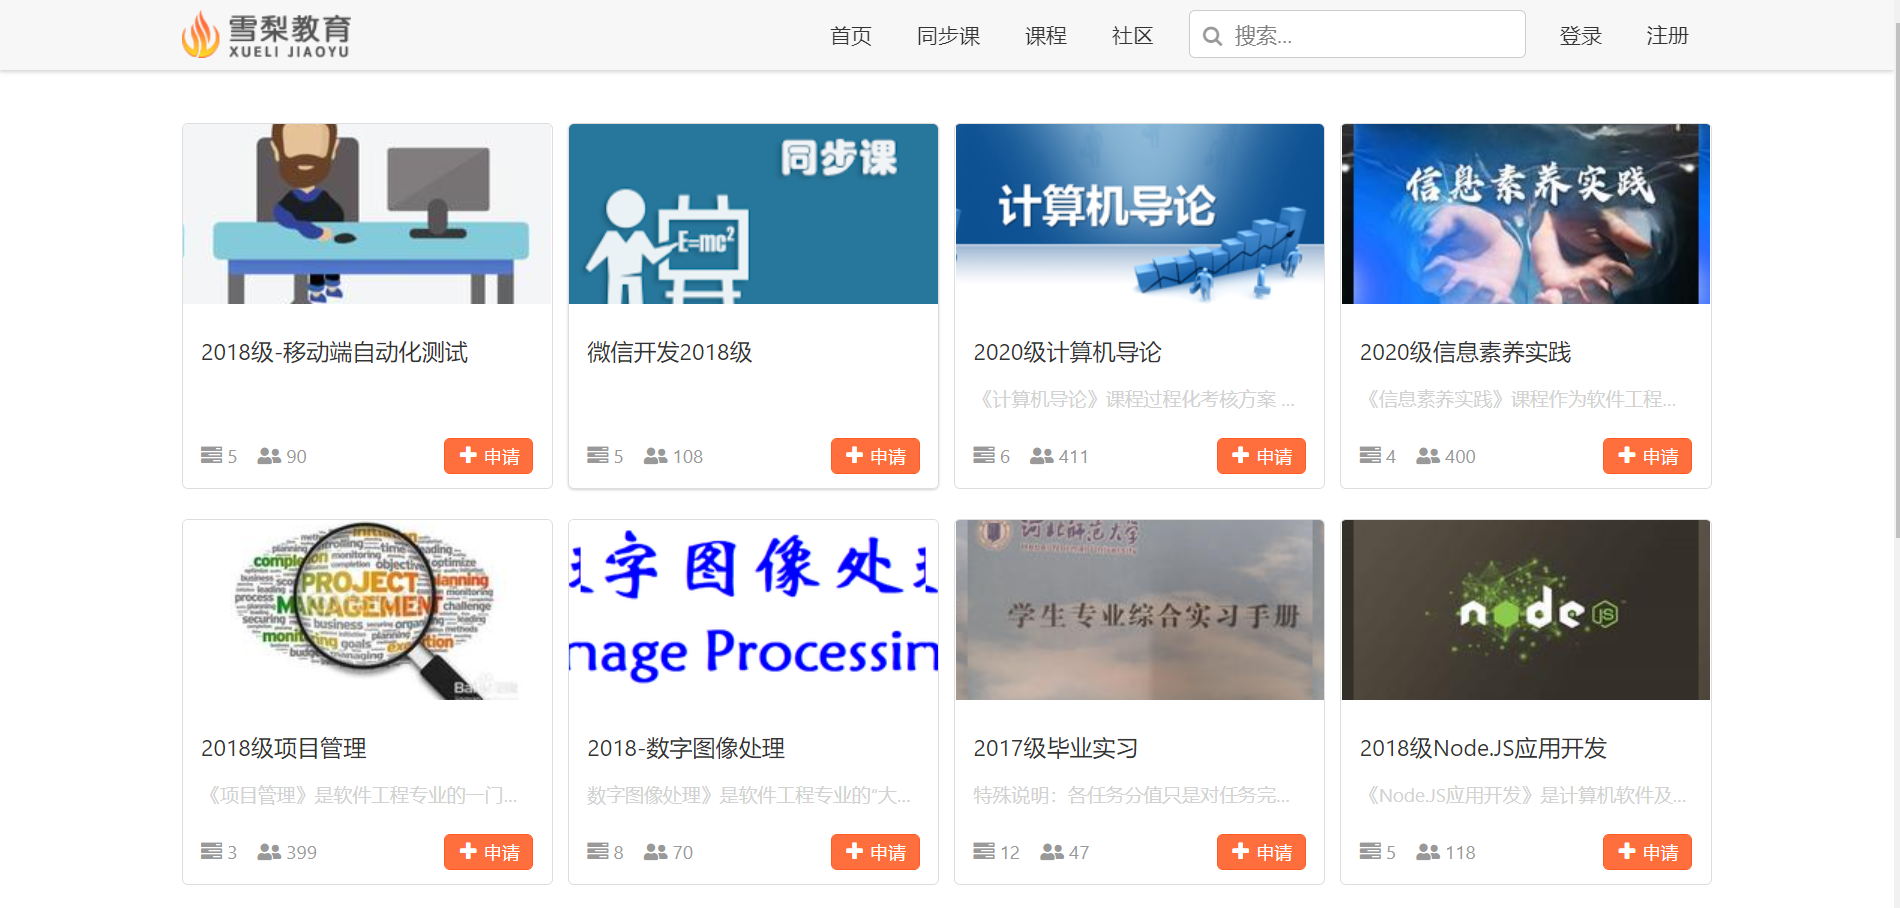
Task: Open the 信息素养实践 banner thumbnail
Action: pos(1526,214)
